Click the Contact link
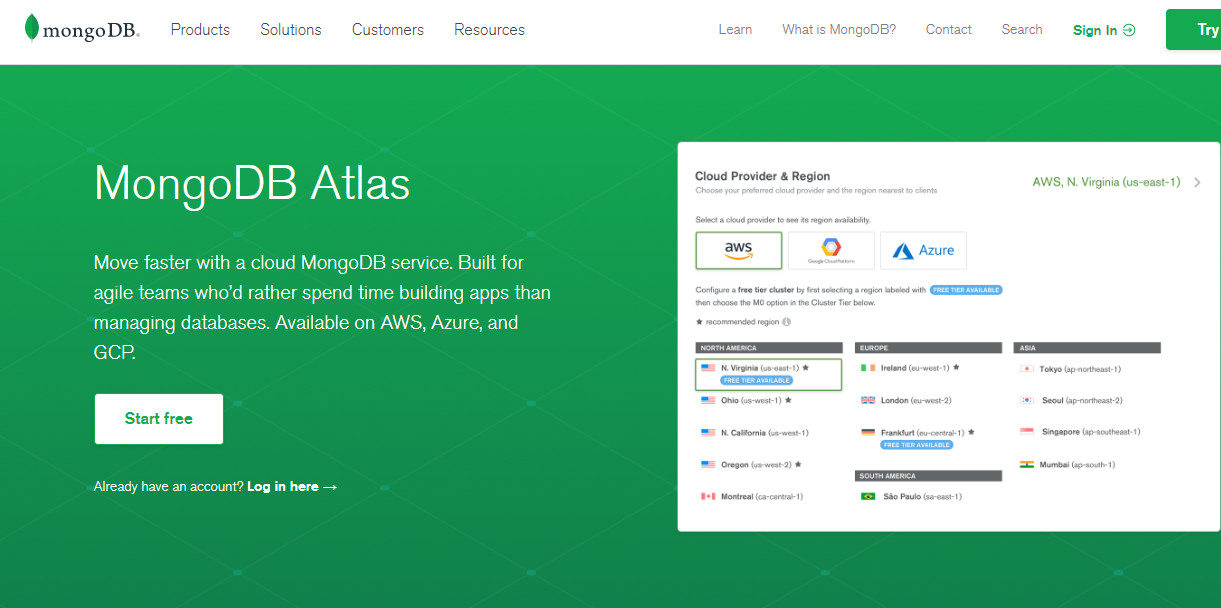 point(949,30)
